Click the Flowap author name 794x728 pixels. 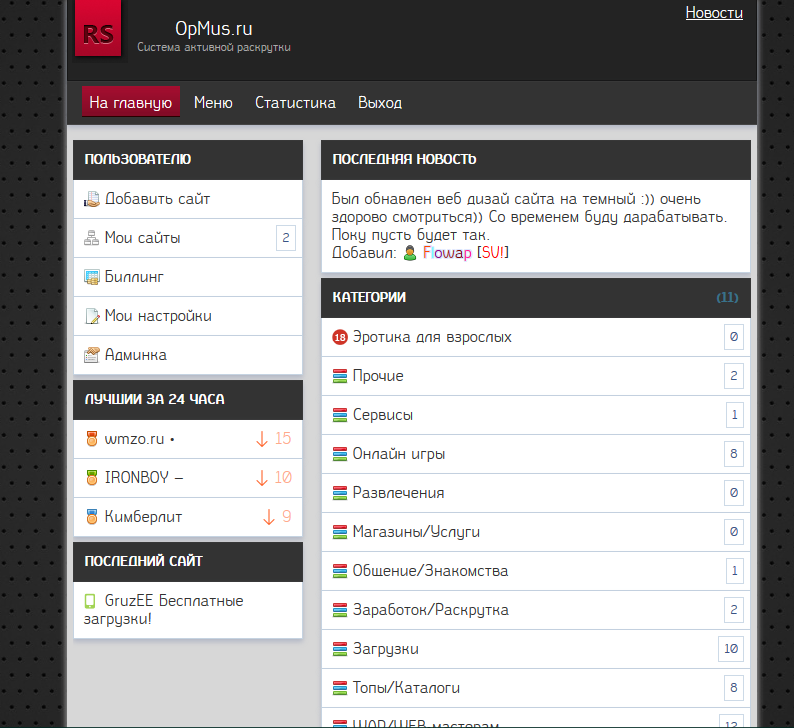[x=447, y=253]
